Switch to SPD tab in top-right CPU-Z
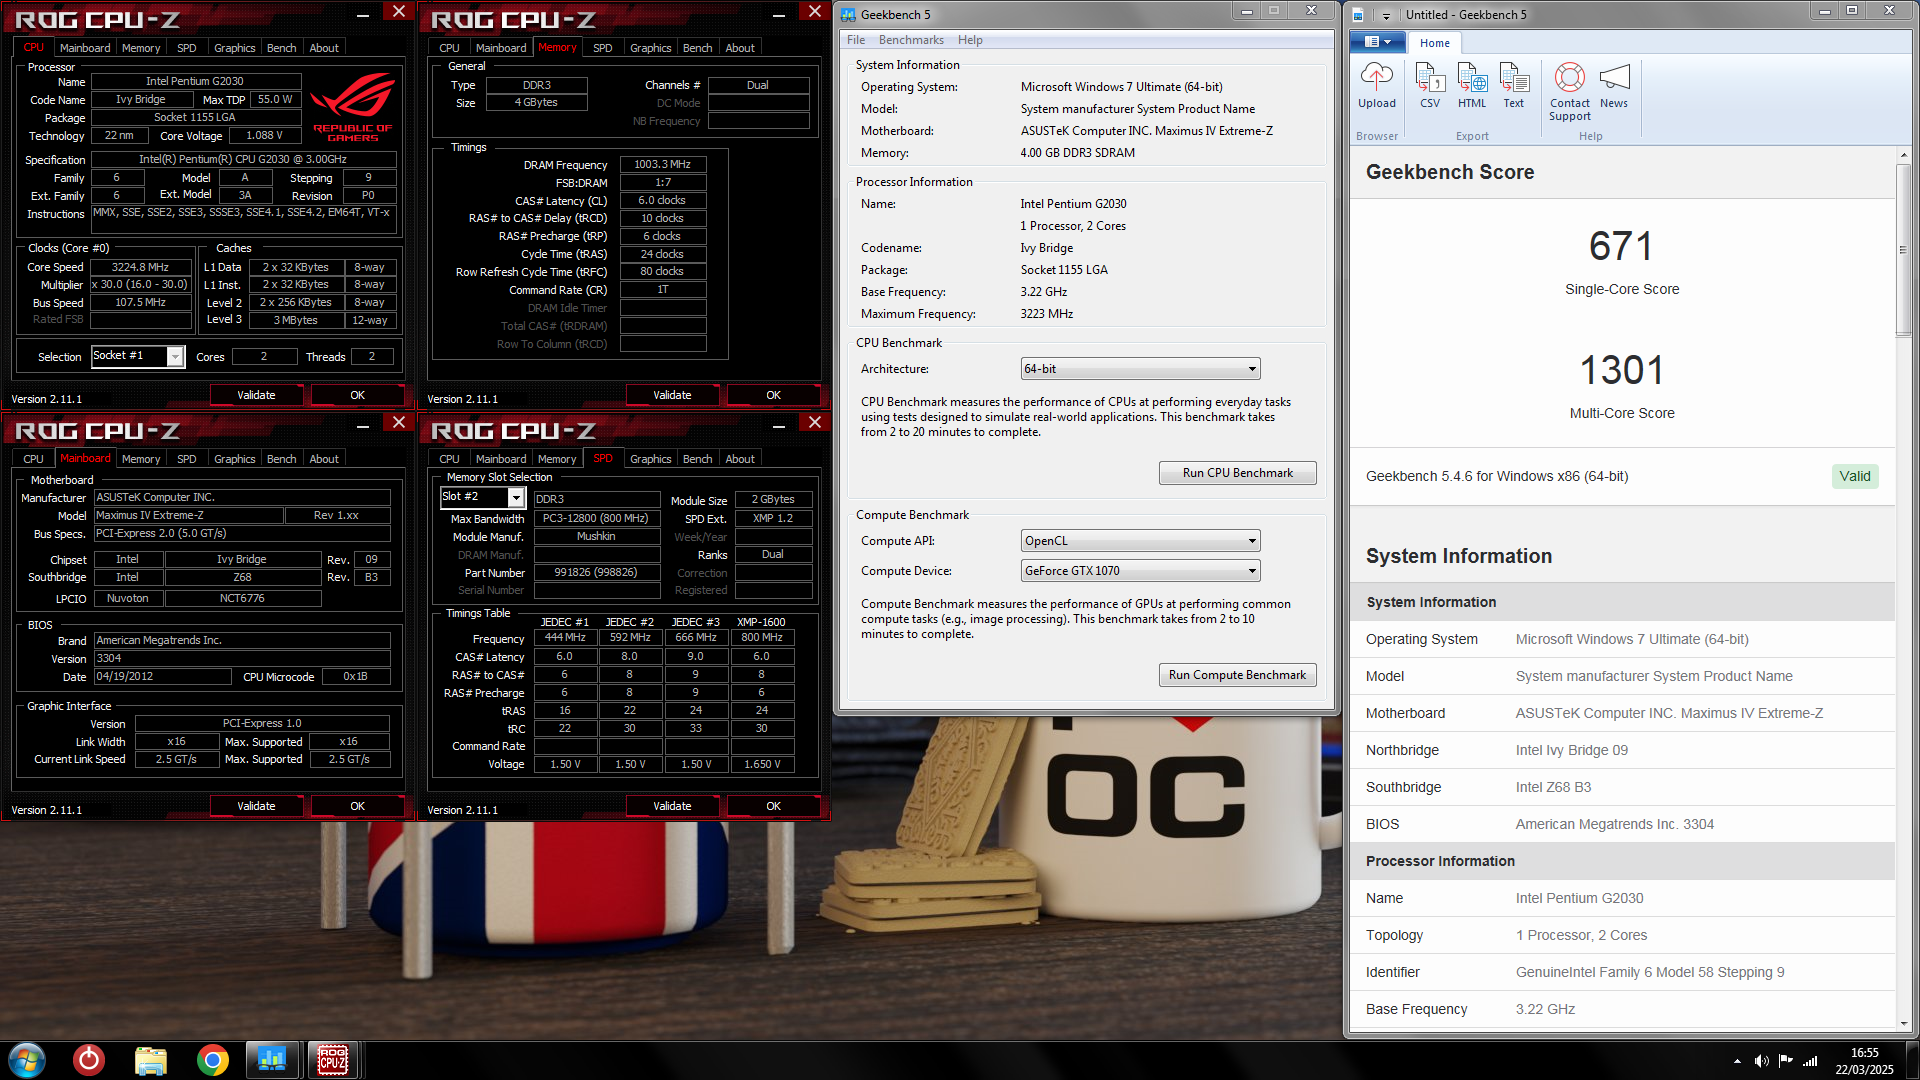 tap(603, 48)
